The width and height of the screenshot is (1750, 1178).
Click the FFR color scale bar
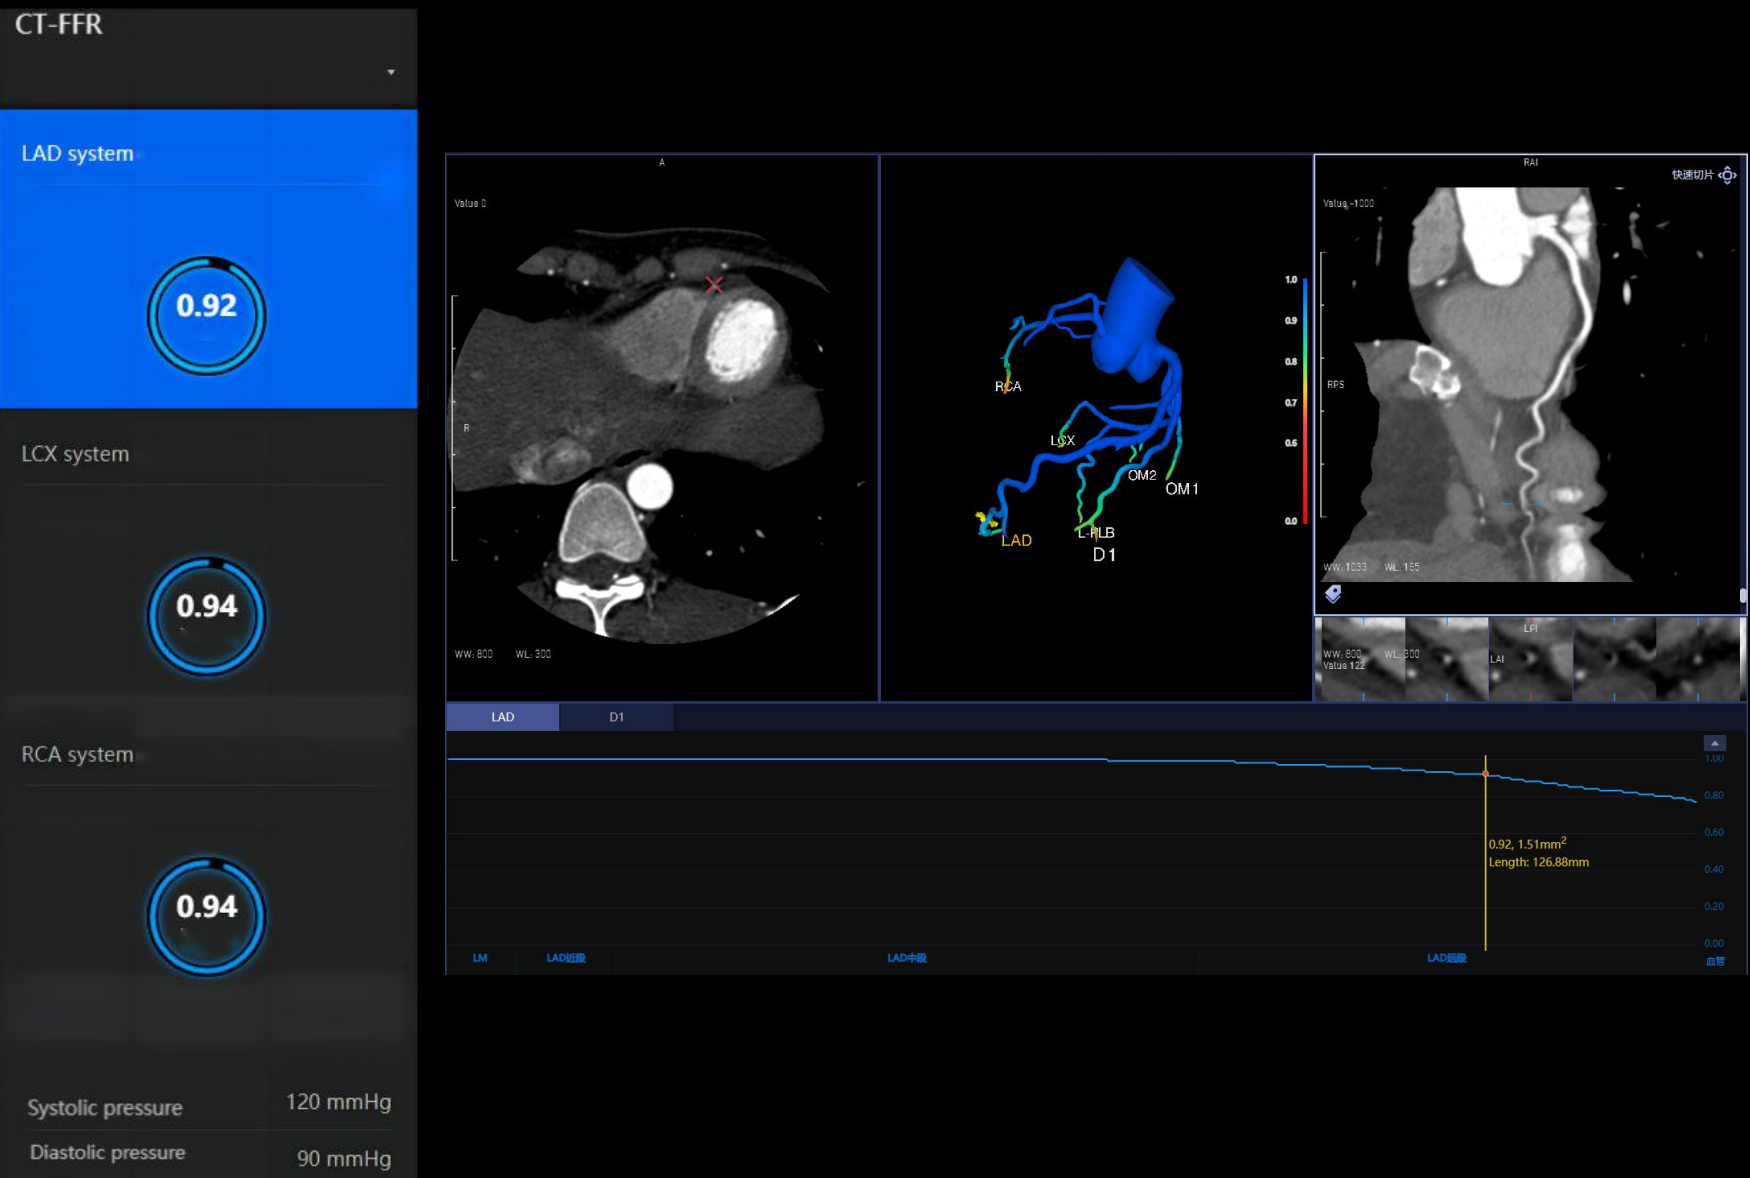click(x=1304, y=400)
